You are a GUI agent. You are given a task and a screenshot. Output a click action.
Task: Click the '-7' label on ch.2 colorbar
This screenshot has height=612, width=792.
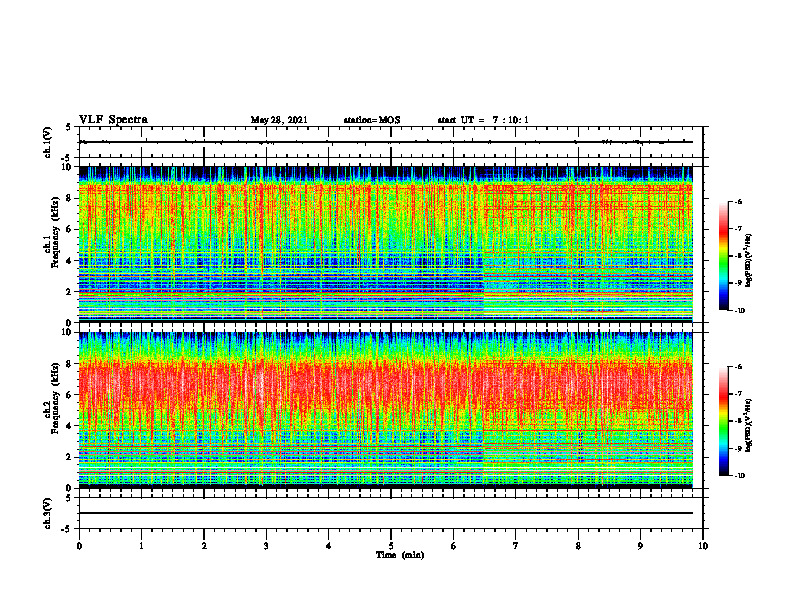click(738, 394)
